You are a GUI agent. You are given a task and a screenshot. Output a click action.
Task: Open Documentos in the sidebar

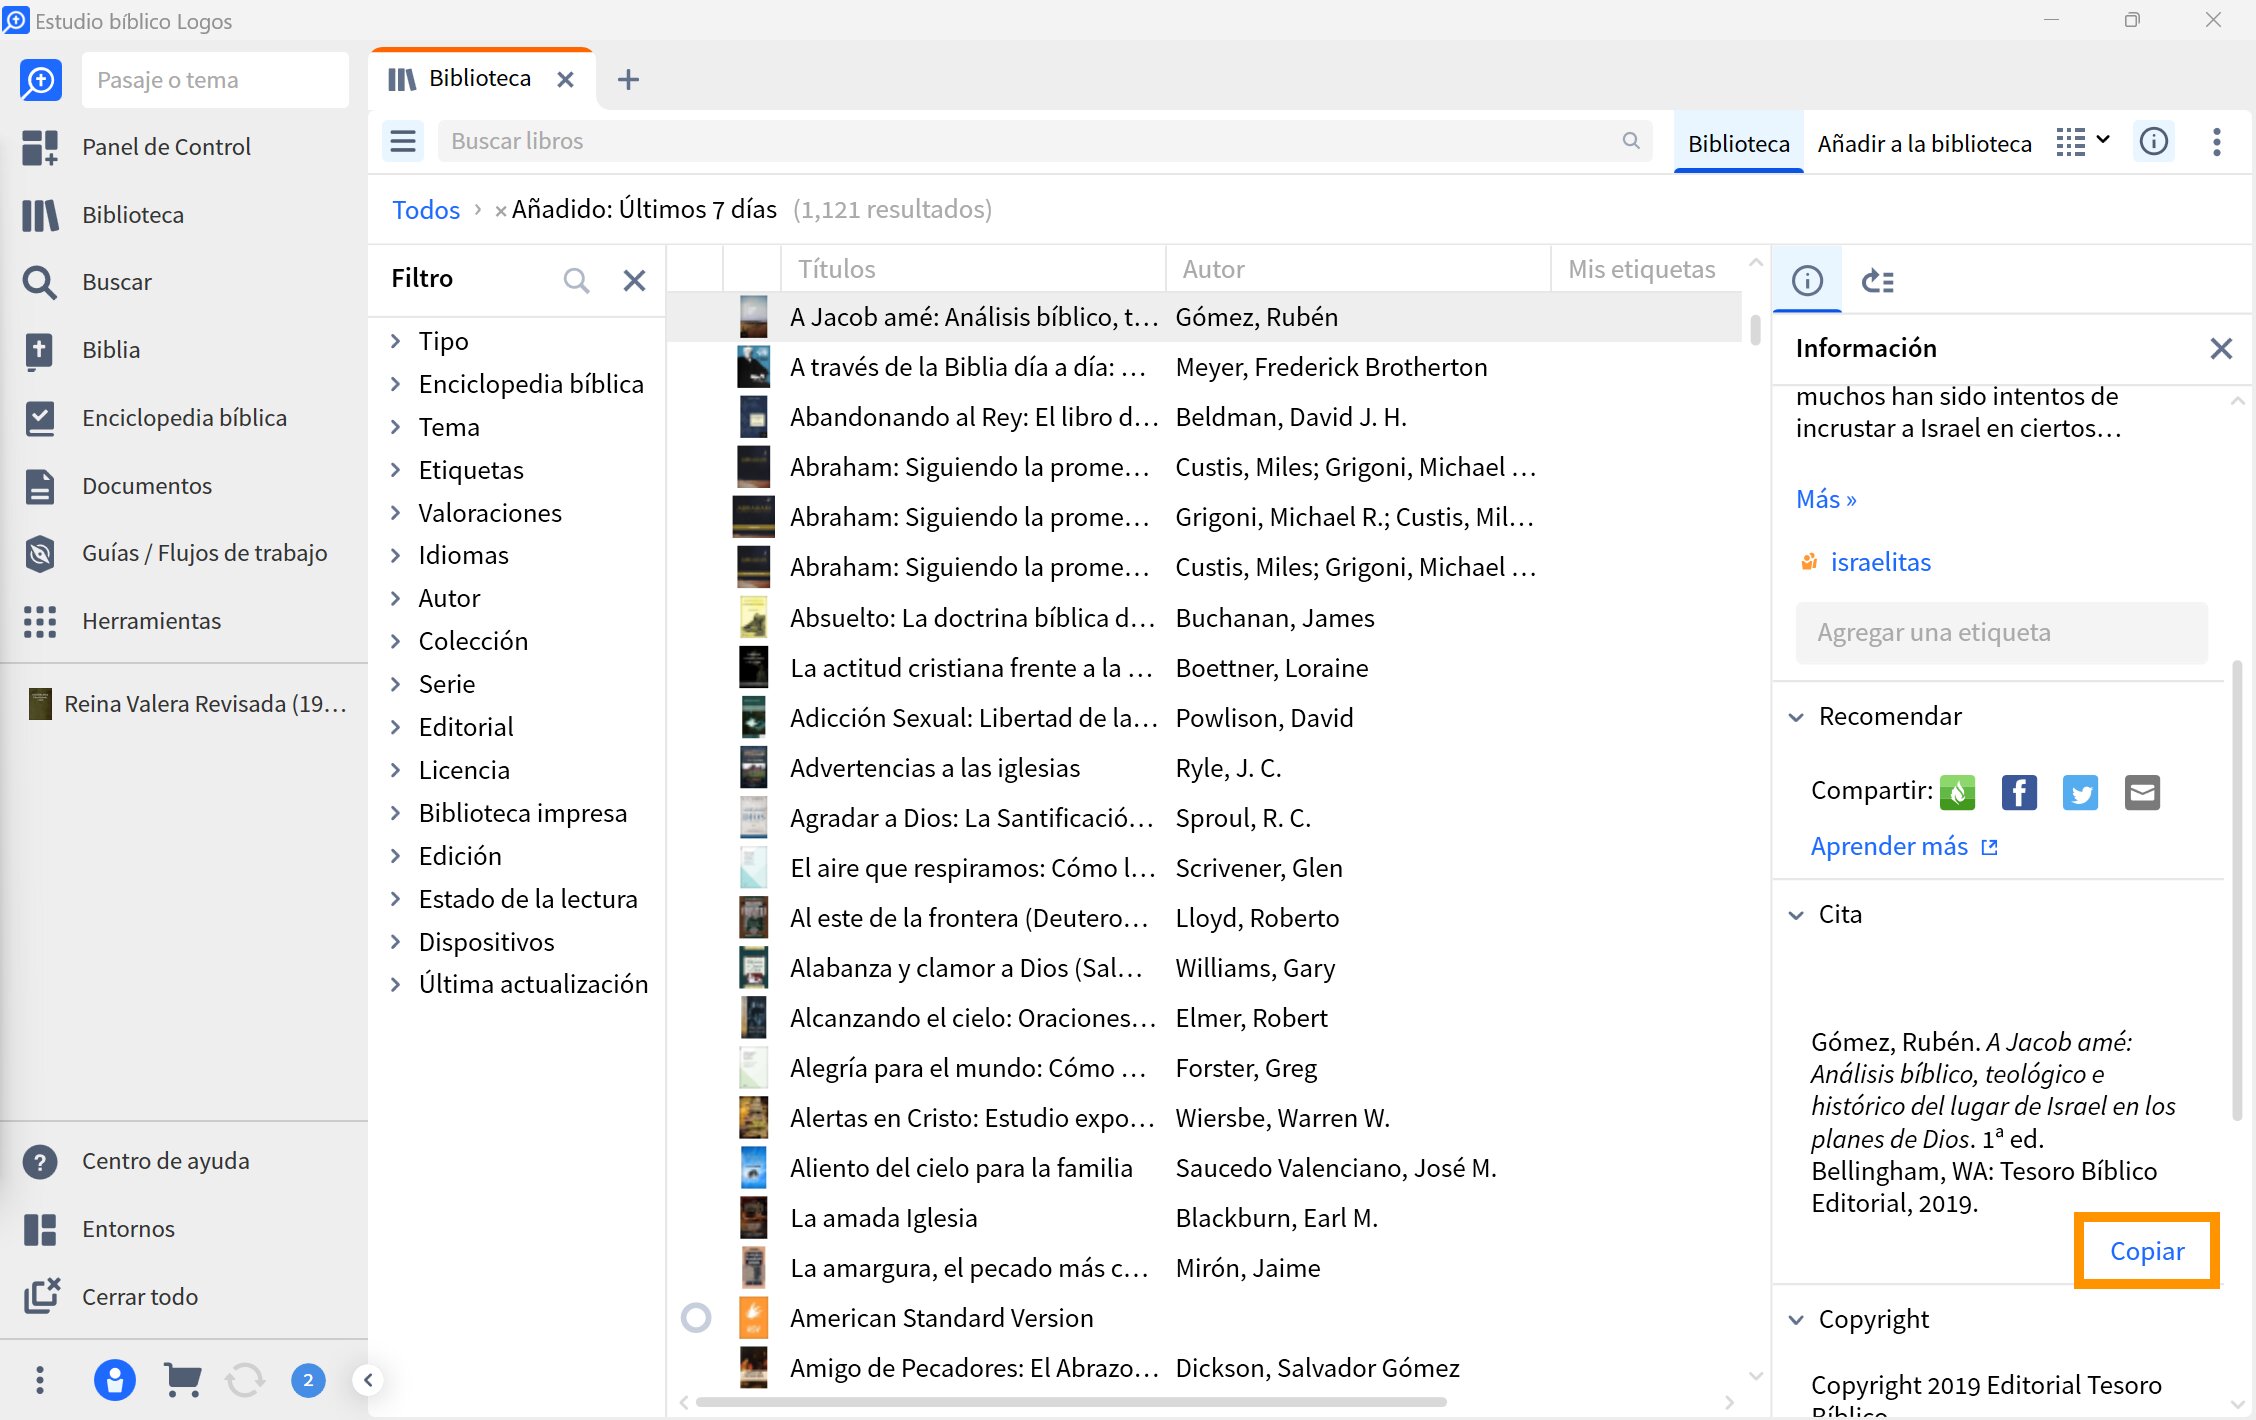click(118, 486)
